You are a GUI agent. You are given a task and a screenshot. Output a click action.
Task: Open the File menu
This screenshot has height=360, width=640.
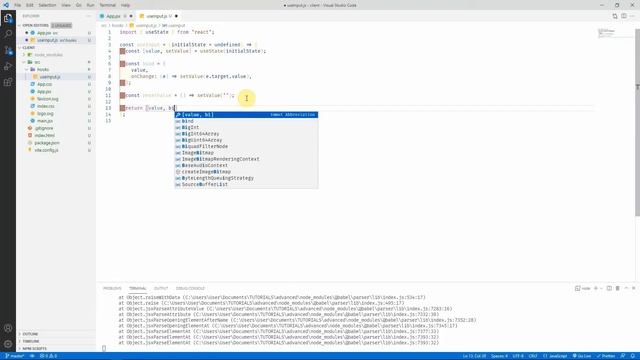tap(18, 5)
